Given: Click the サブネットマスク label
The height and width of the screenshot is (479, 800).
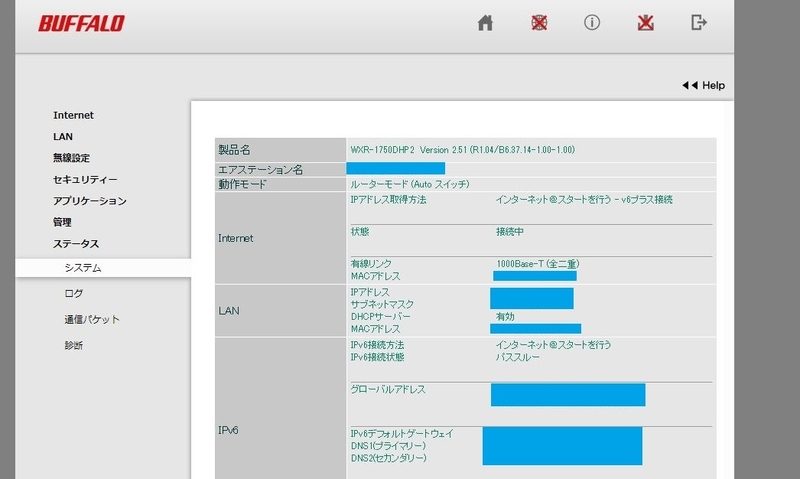Looking at the screenshot, I should pyautogui.click(x=382, y=305).
